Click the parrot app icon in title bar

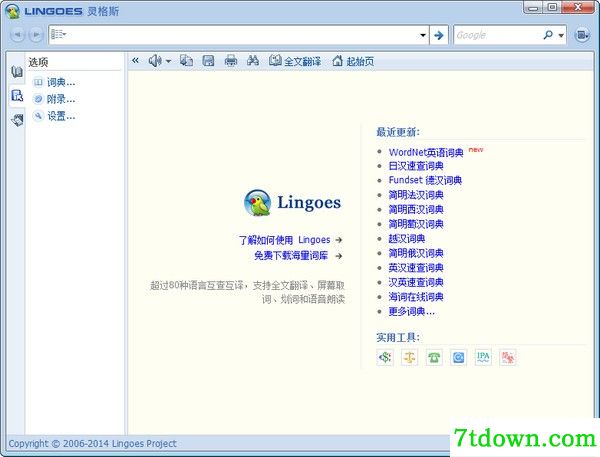point(13,11)
